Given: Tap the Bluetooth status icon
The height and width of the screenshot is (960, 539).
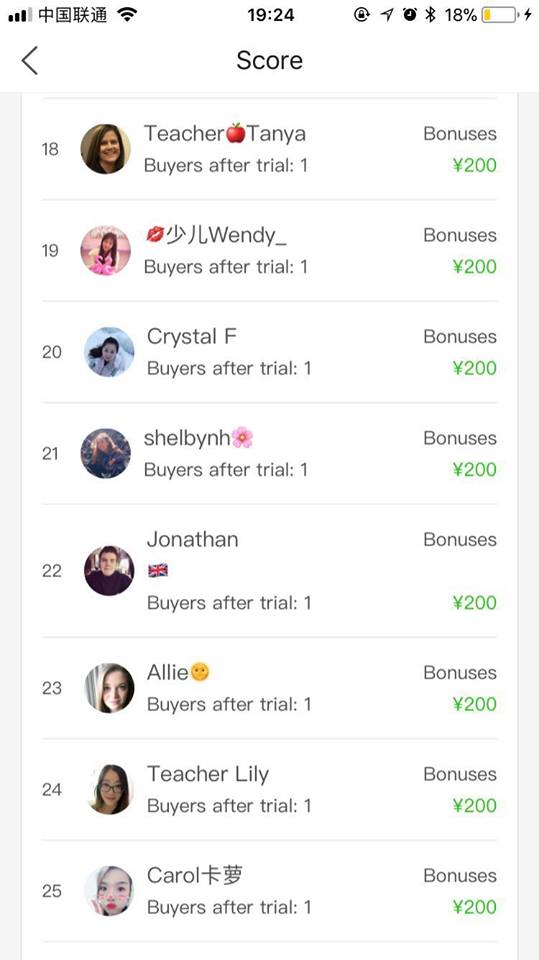Looking at the screenshot, I should [431, 15].
